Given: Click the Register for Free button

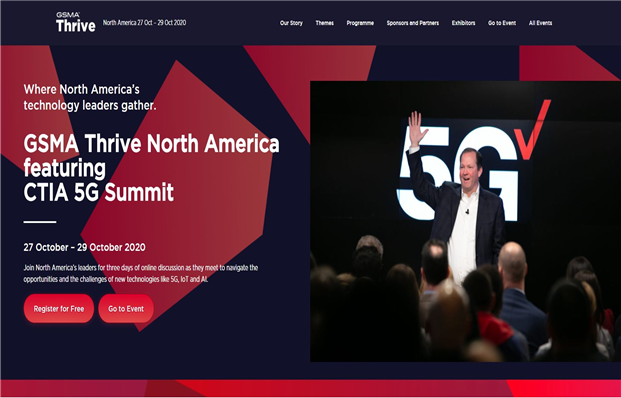Looking at the screenshot, I should click(59, 308).
